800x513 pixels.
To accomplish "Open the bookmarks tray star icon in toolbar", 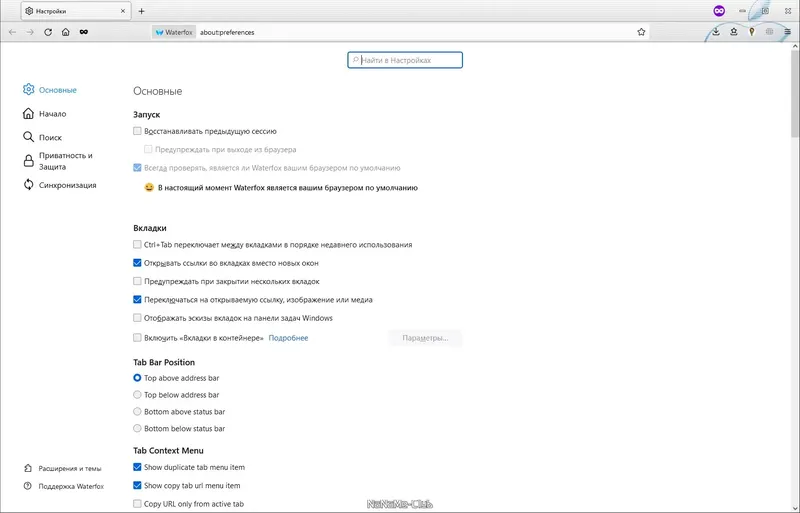I will pos(734,32).
